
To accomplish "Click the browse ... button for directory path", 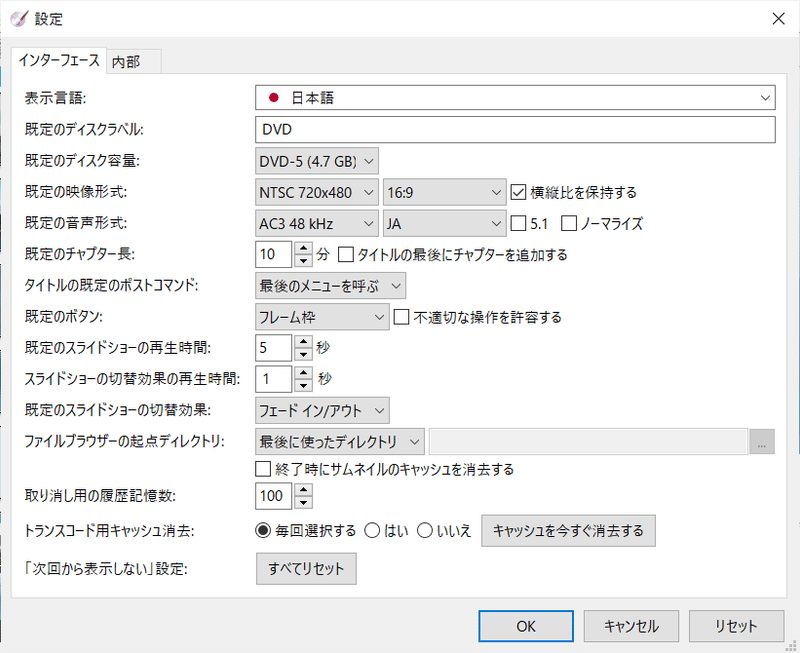I will (762, 441).
